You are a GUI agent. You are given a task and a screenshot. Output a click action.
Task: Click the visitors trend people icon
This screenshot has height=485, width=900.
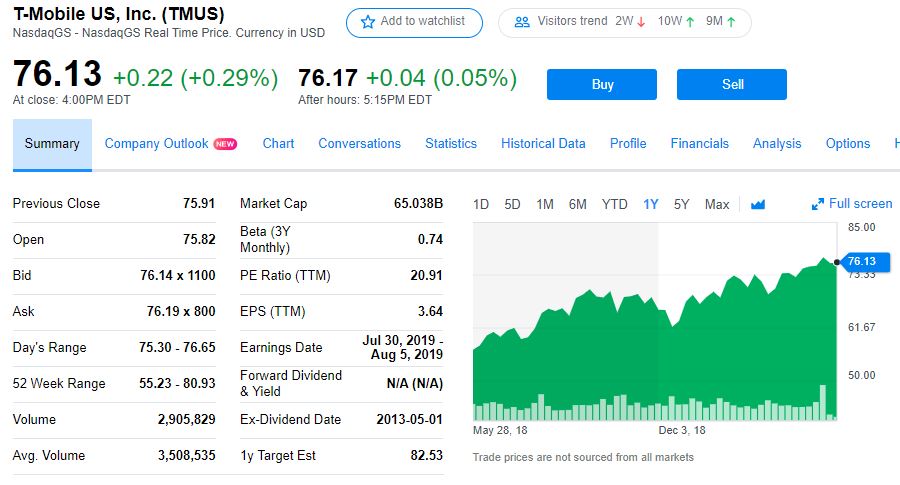[x=522, y=22]
